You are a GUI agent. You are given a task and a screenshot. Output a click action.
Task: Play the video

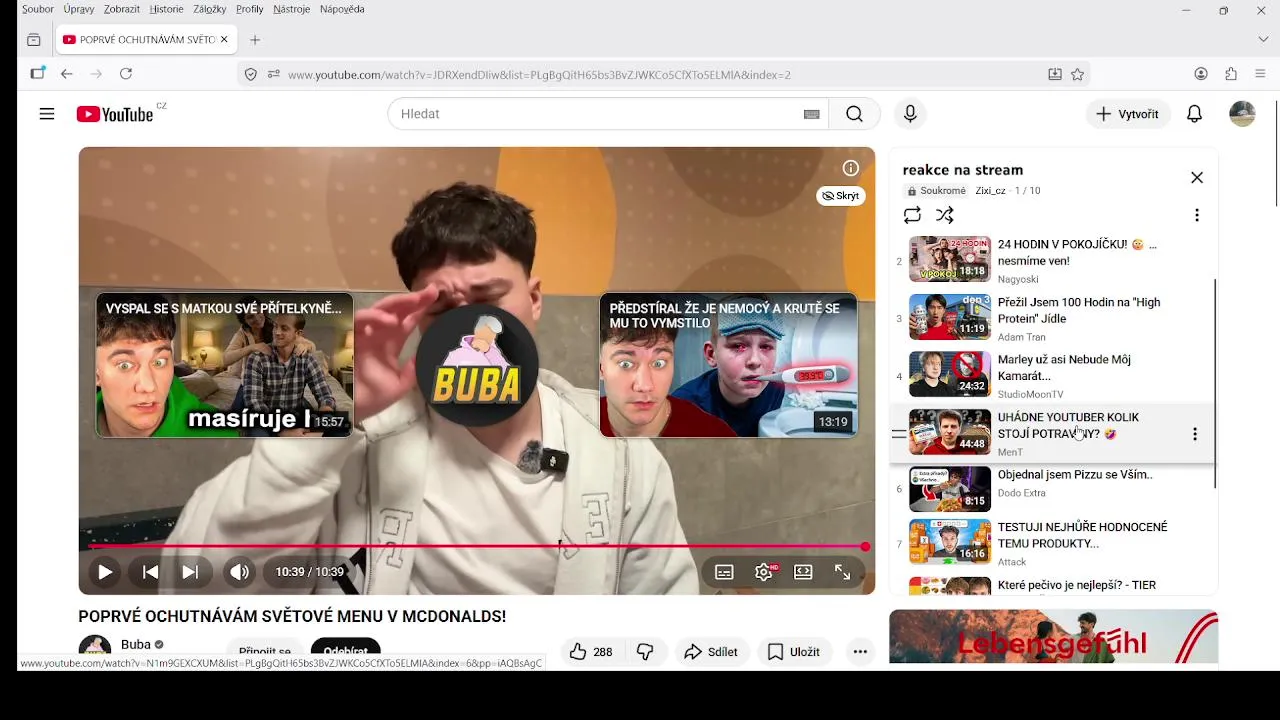[x=105, y=572]
